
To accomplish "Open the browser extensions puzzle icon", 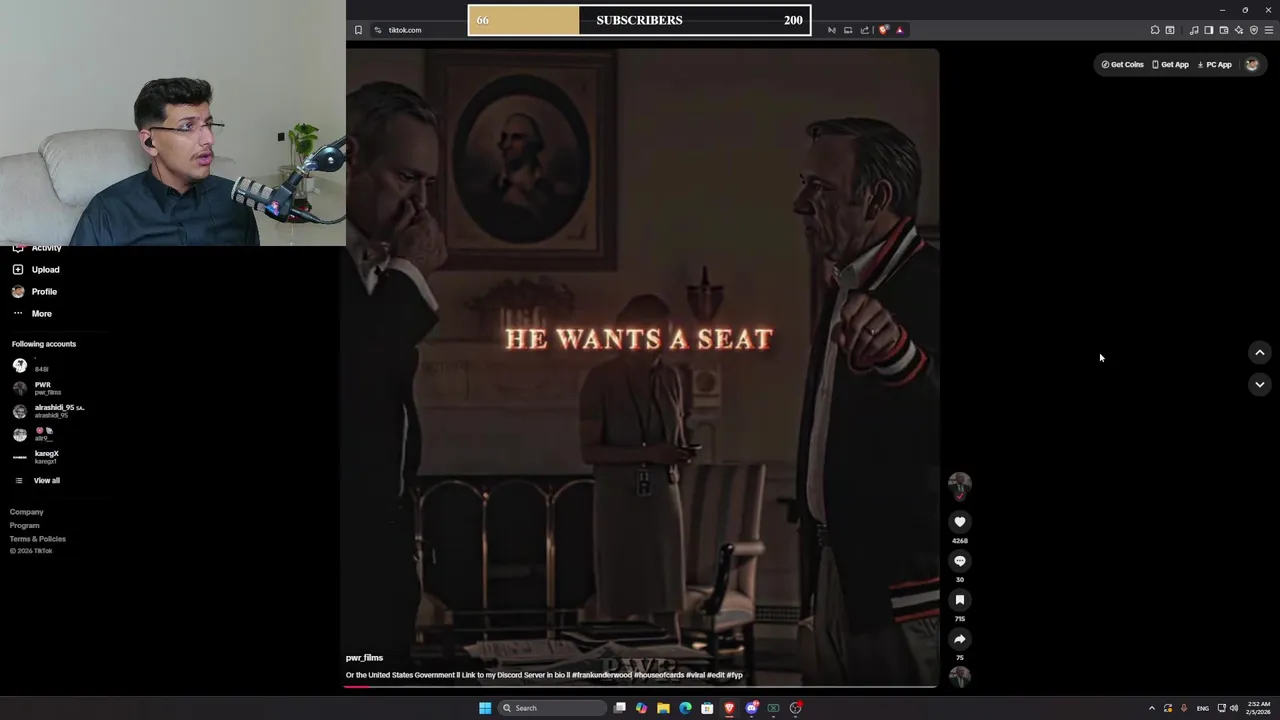I will (1155, 30).
